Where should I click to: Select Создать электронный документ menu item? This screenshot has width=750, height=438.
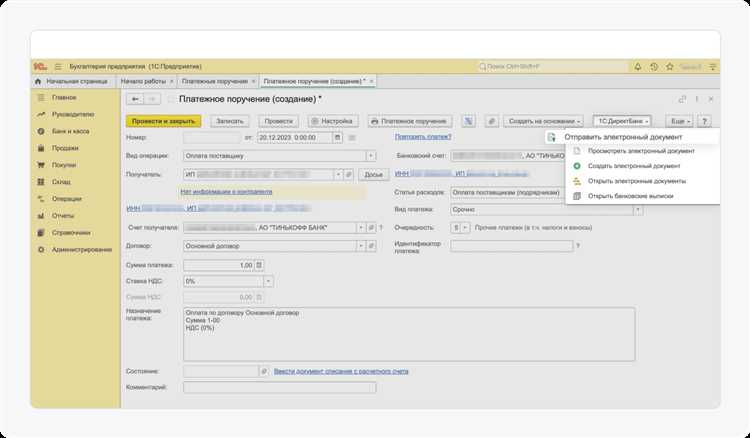(642, 166)
